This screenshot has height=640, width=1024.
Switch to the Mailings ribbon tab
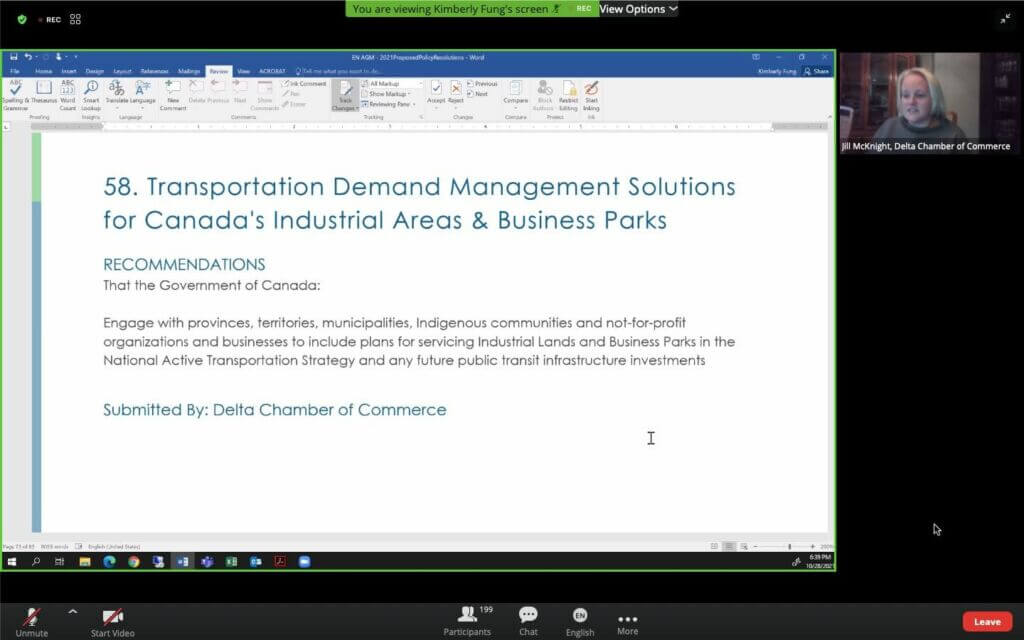(189, 71)
